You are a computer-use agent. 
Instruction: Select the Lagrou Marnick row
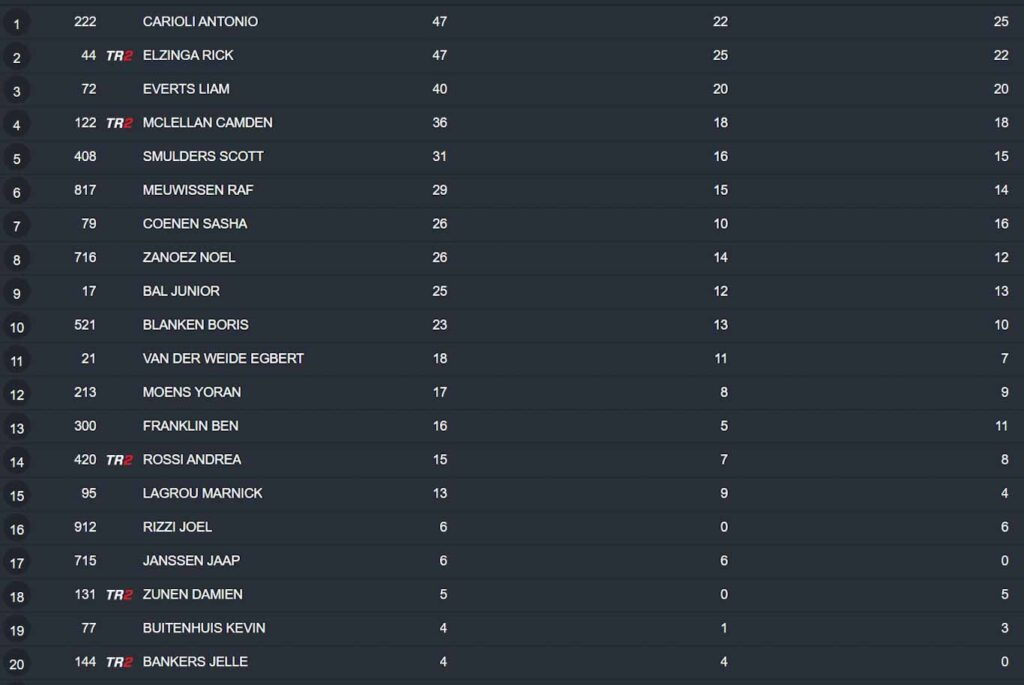pos(500,493)
